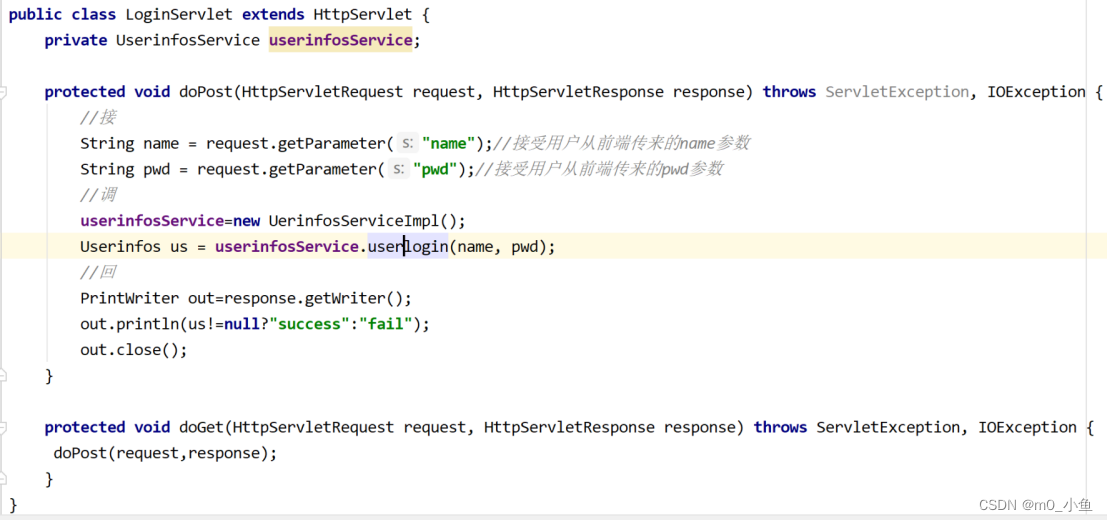Click ServletException on the doGet declaration line
Viewport: 1108px width, 521px height.
[x=888, y=428]
